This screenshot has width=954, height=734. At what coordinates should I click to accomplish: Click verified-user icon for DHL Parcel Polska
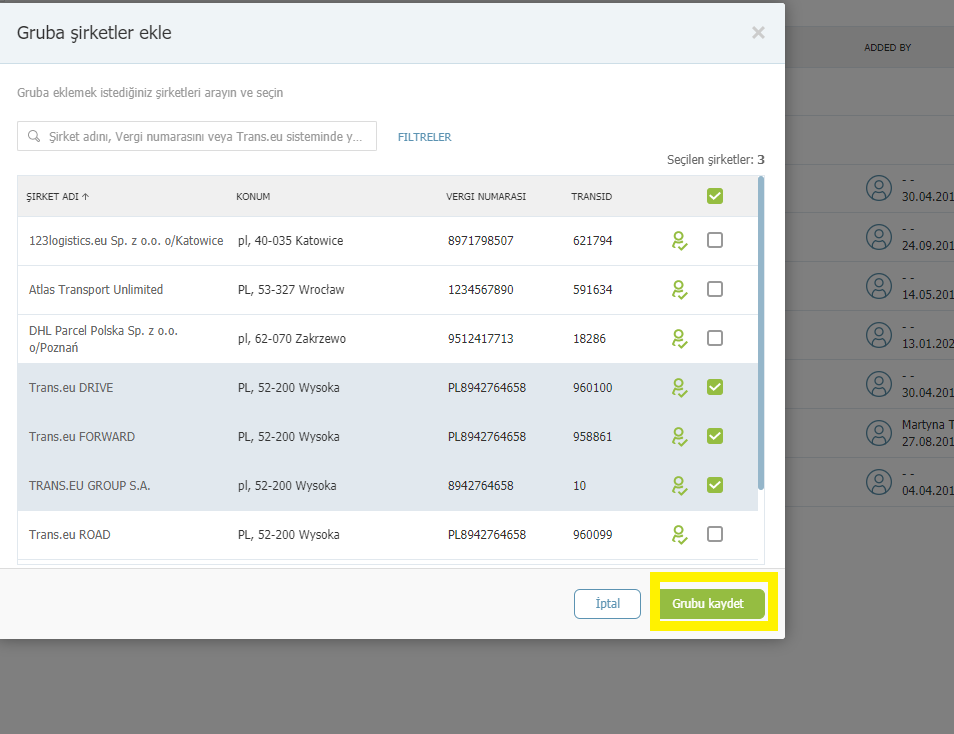[679, 339]
